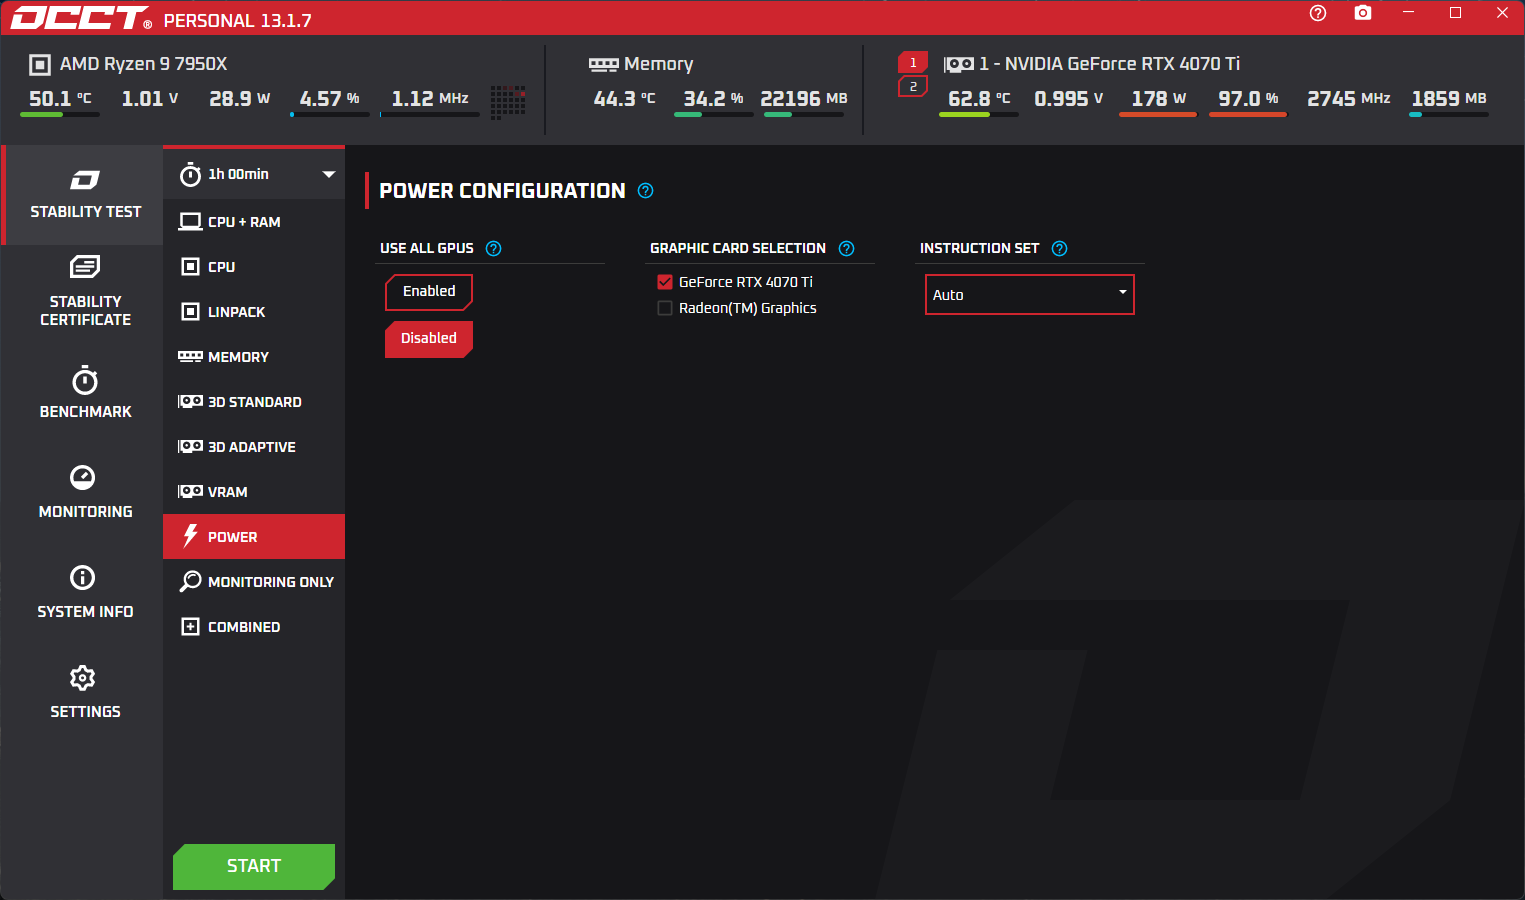
Task: Go to SYSTEM INFO section label
Action: (x=85, y=612)
